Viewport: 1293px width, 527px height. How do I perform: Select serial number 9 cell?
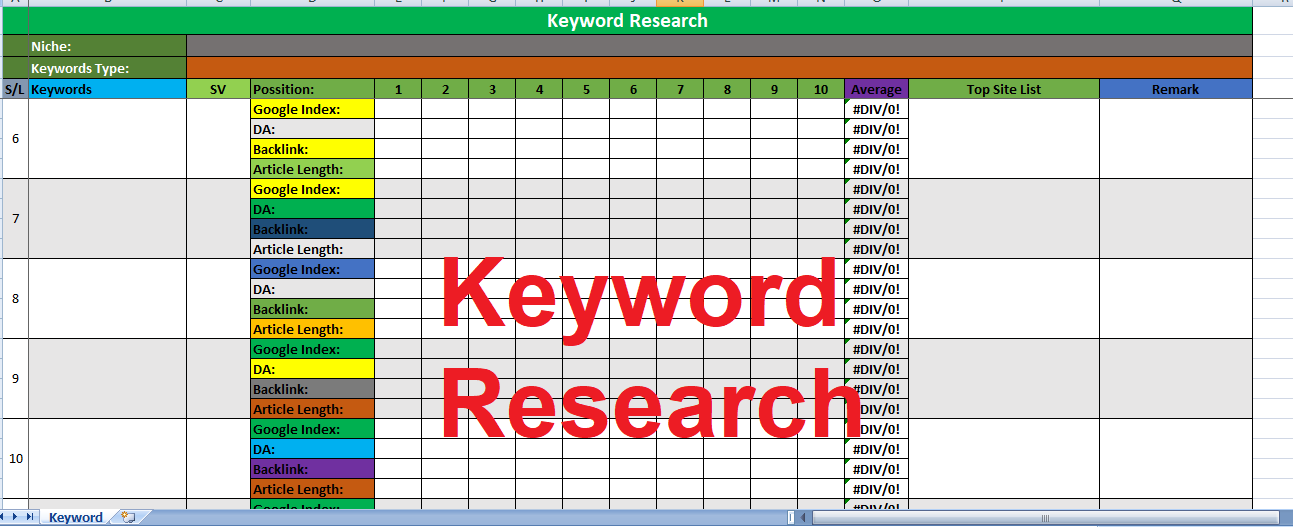pyautogui.click(x=15, y=379)
